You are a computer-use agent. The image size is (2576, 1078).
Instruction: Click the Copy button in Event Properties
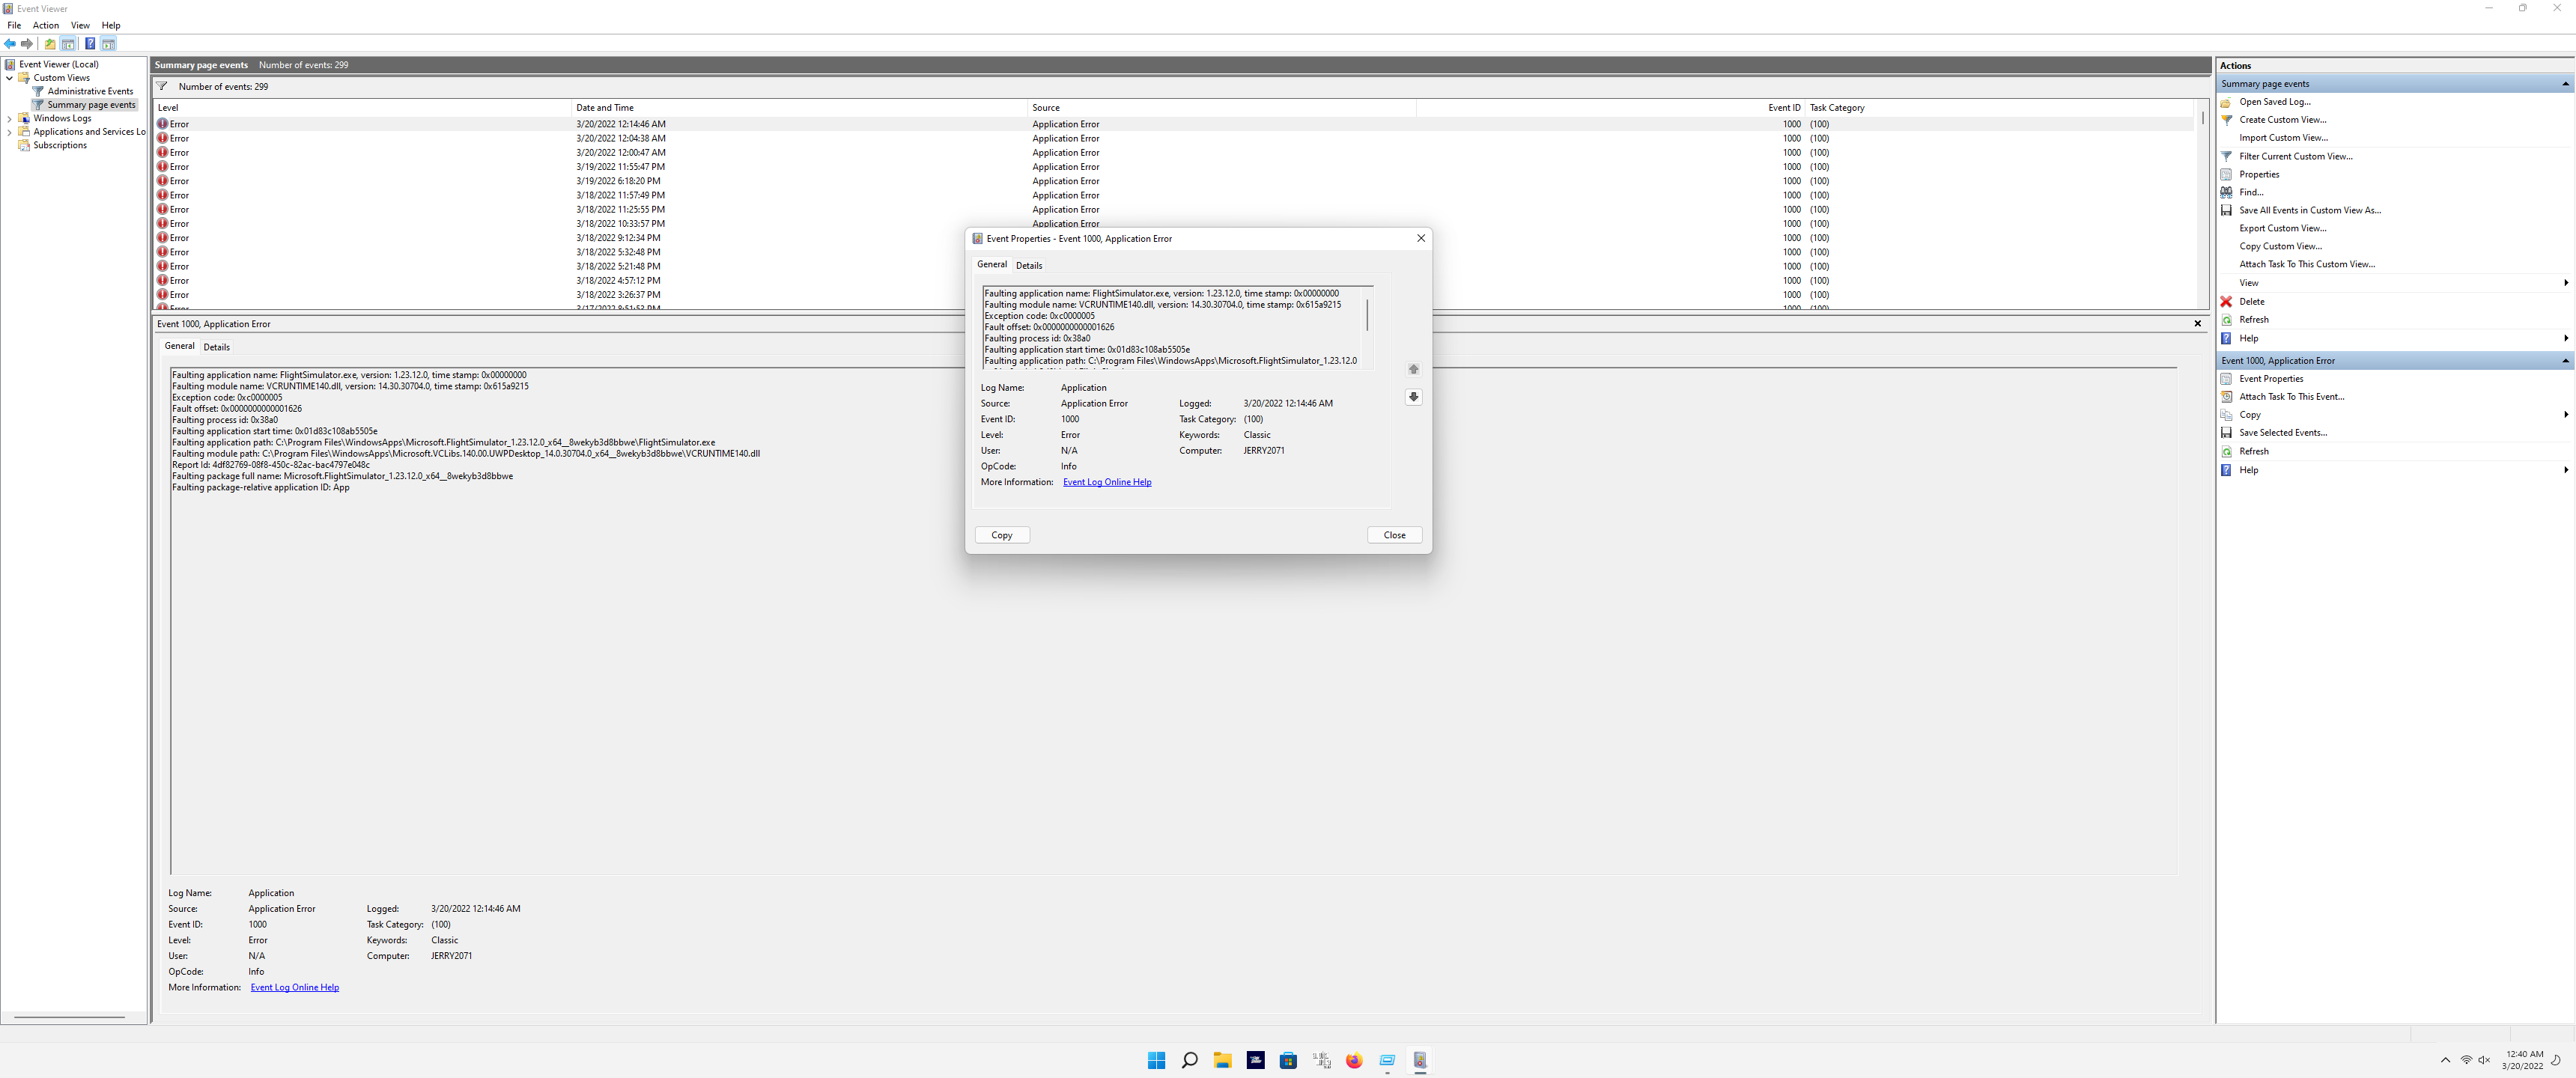[x=1002, y=535]
